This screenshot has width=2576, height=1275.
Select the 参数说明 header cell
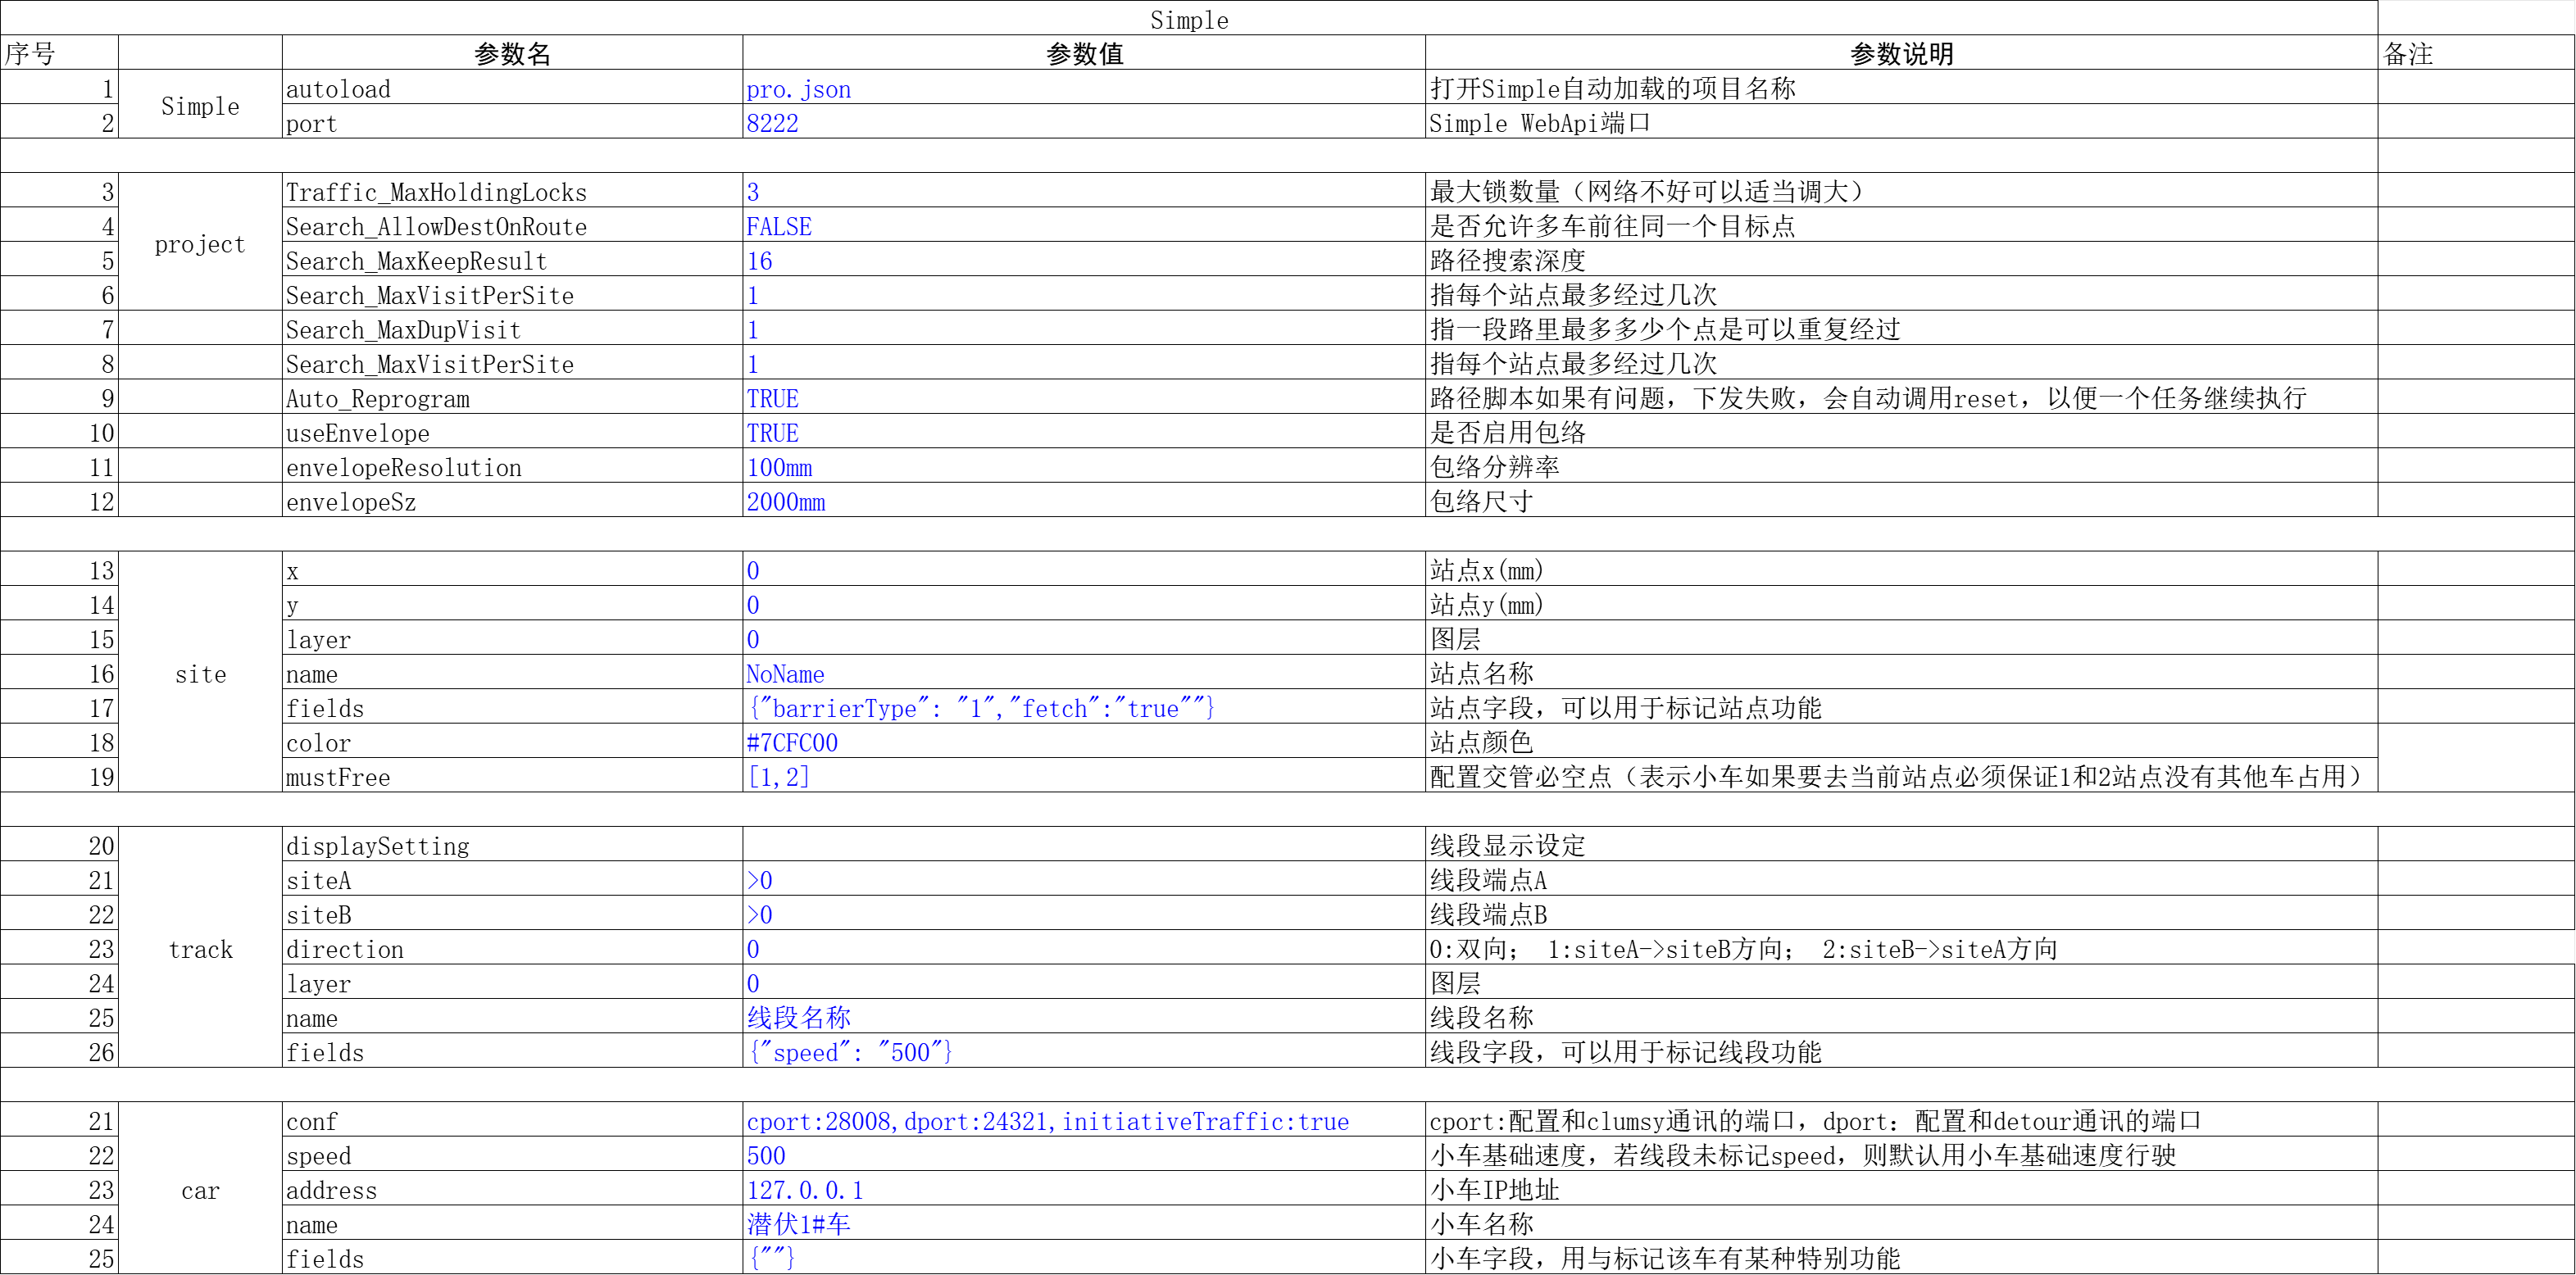tap(1901, 54)
